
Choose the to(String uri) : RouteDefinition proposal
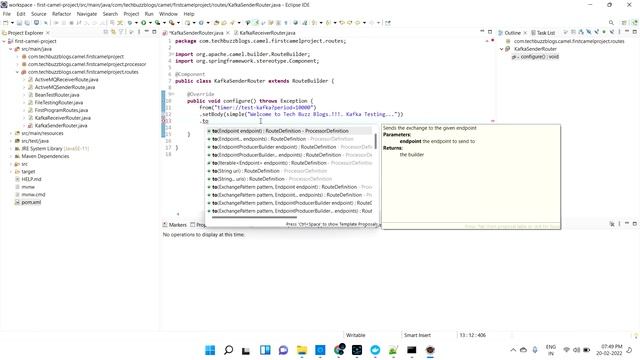click(x=289, y=171)
